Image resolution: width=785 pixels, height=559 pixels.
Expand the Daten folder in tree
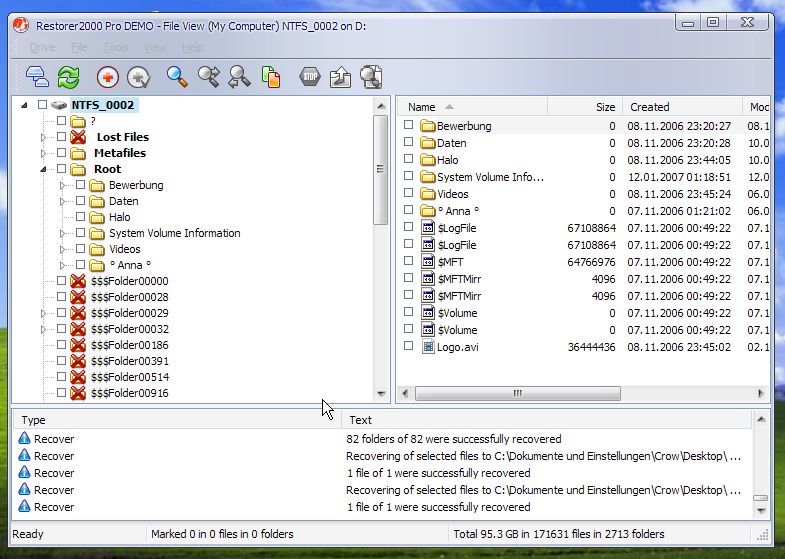click(62, 201)
